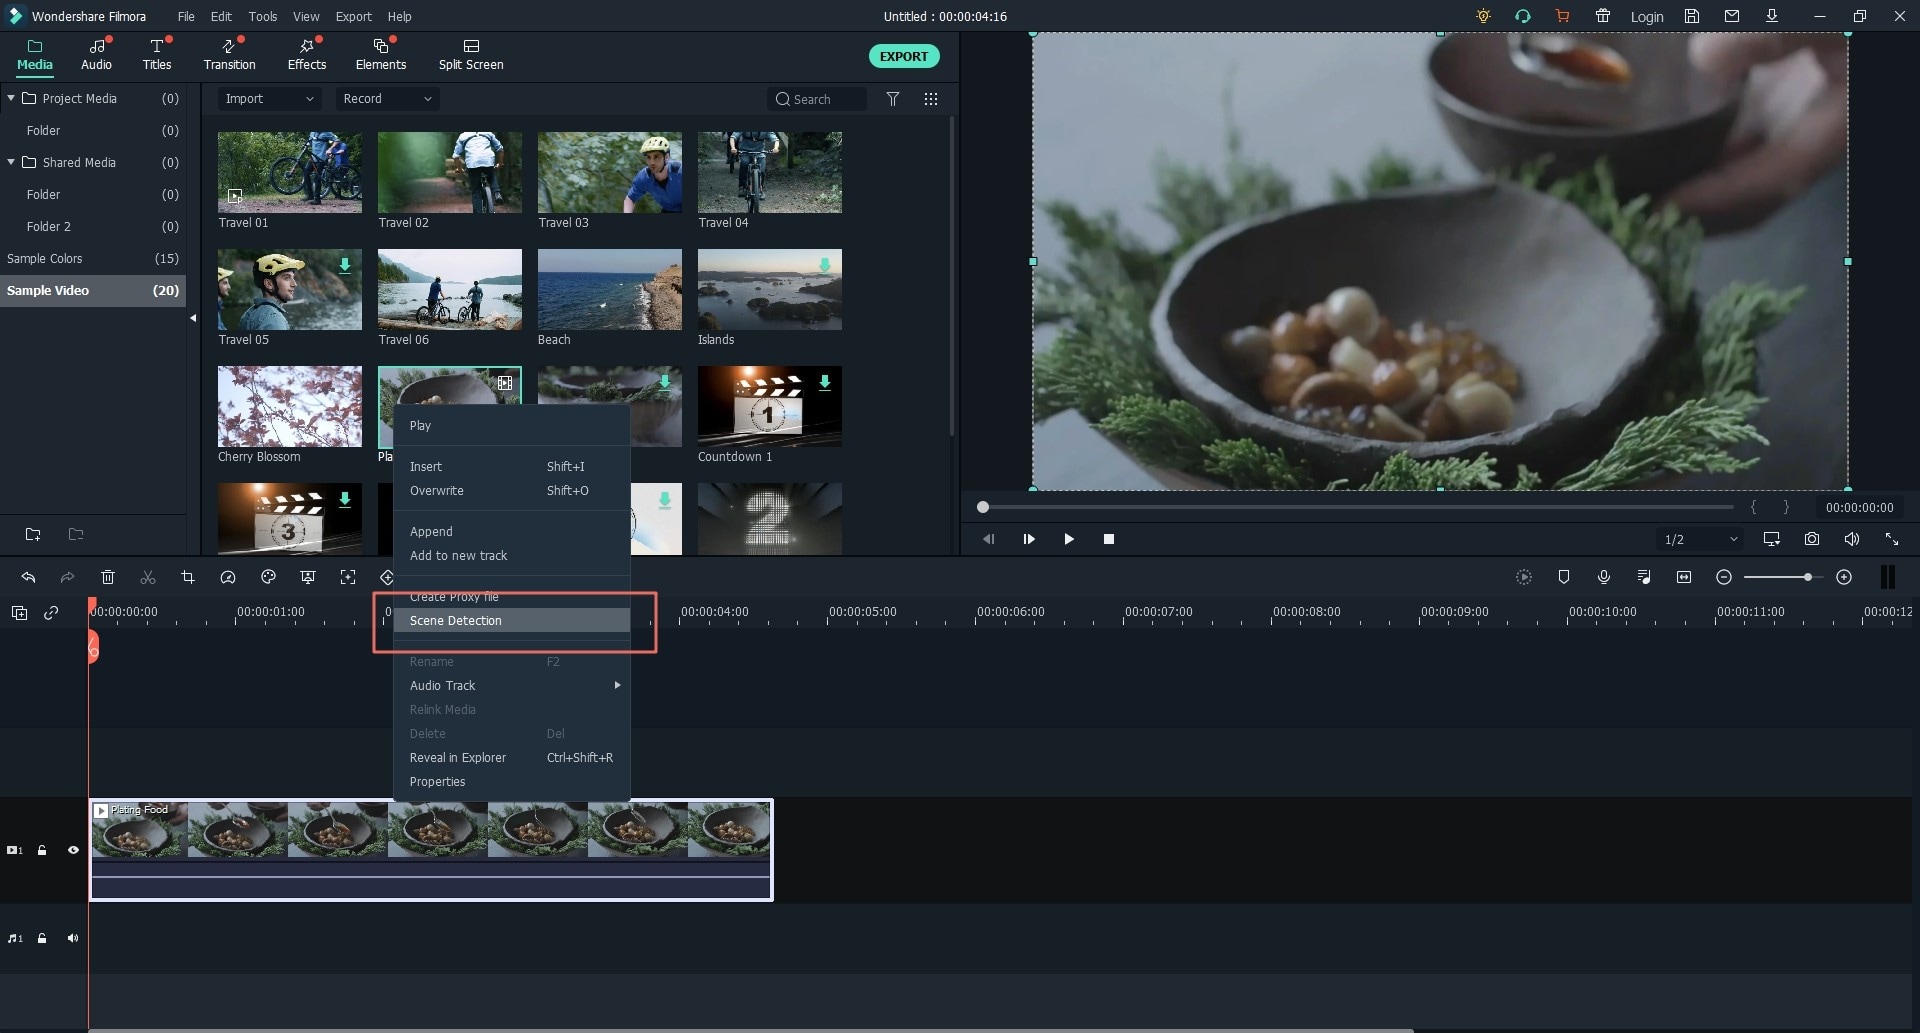
Task: Switch to the Titles tab
Action: tap(157, 55)
